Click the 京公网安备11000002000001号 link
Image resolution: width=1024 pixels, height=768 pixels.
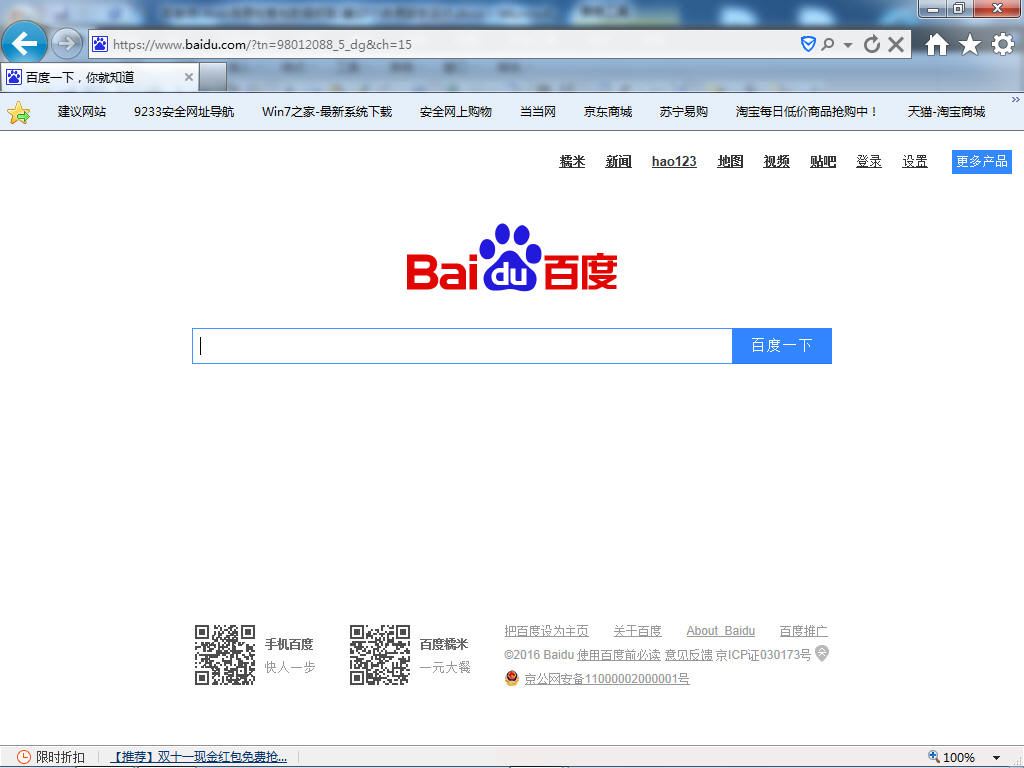click(607, 679)
